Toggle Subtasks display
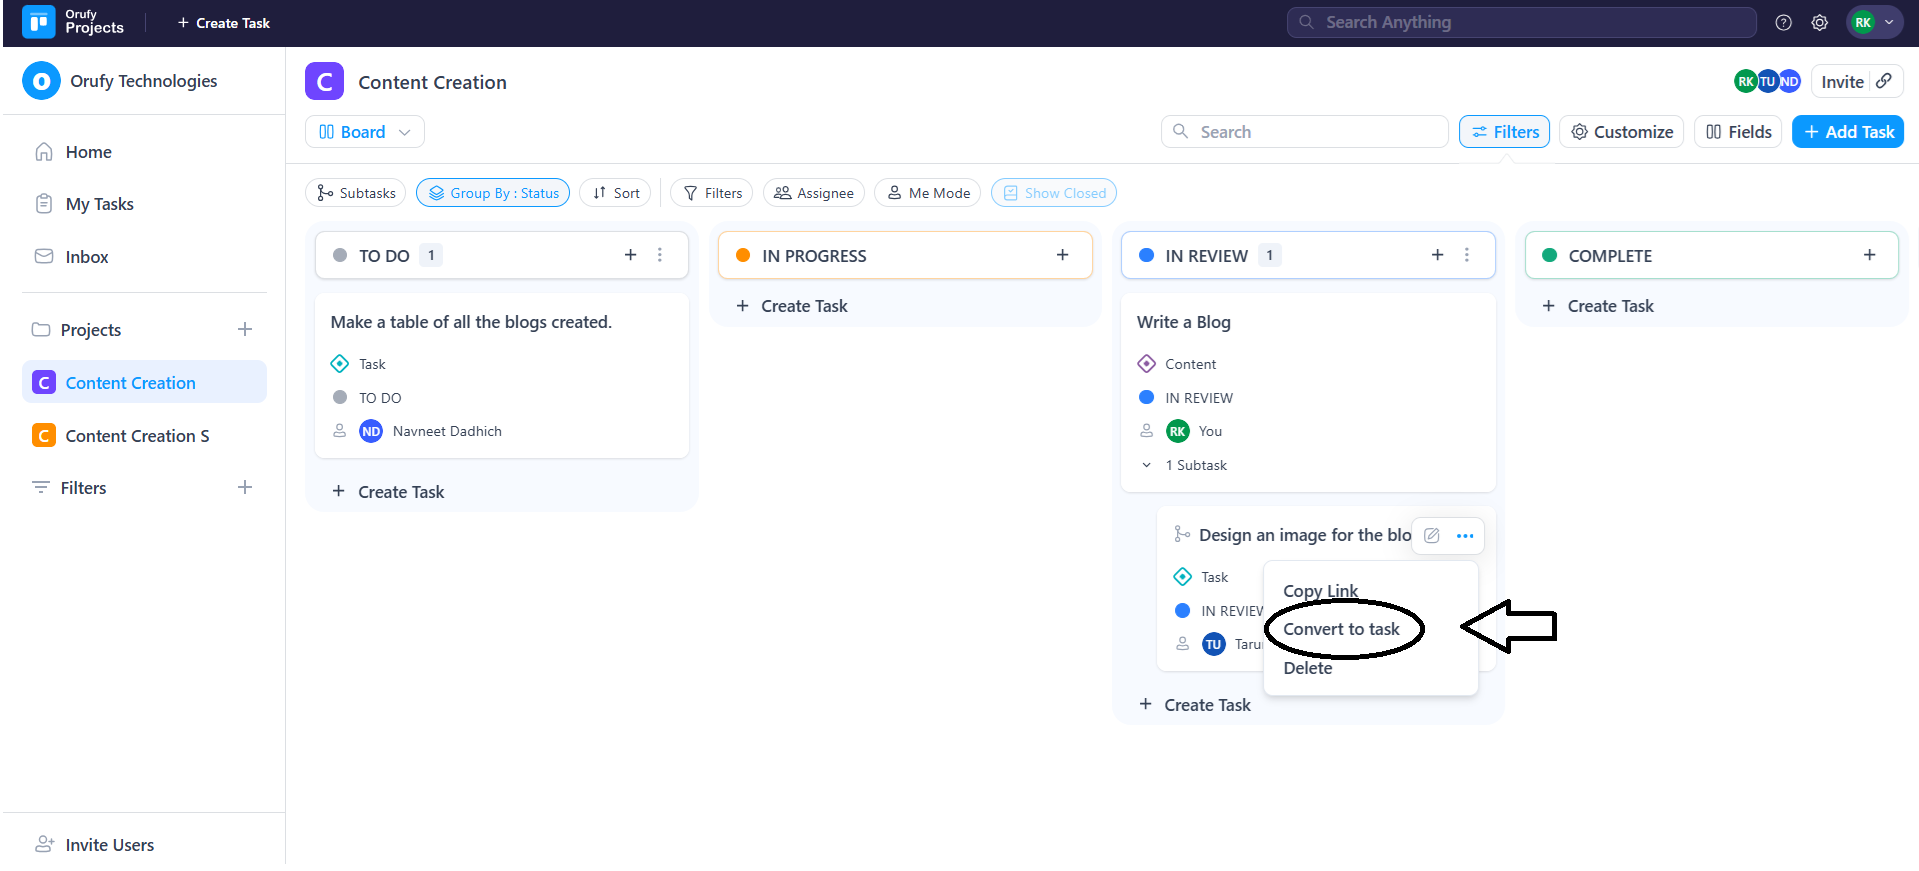The width and height of the screenshot is (1919, 871). tap(356, 193)
